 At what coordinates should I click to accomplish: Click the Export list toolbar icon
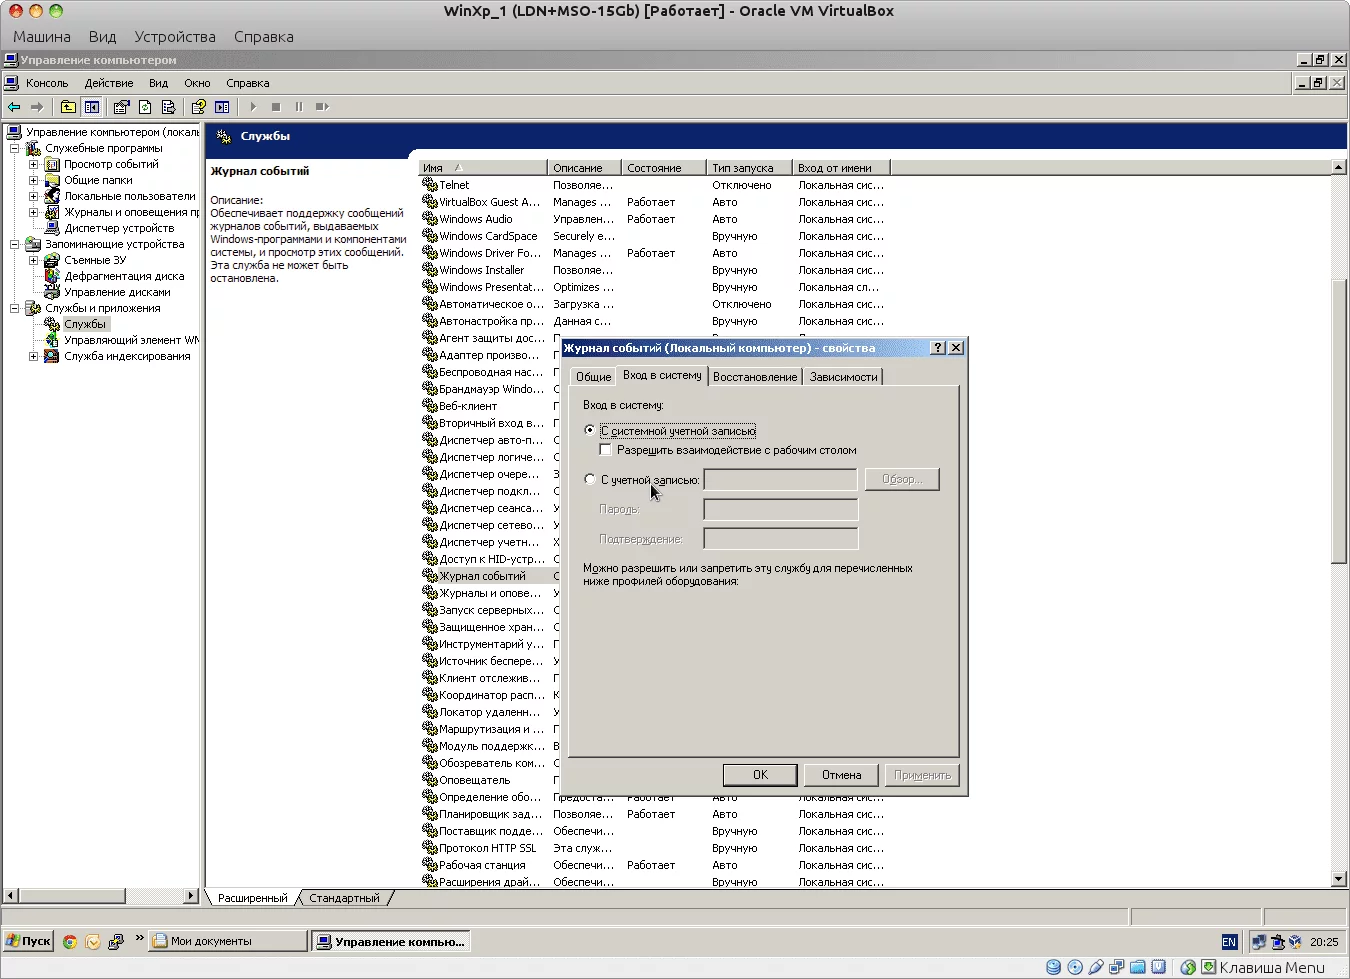[168, 107]
